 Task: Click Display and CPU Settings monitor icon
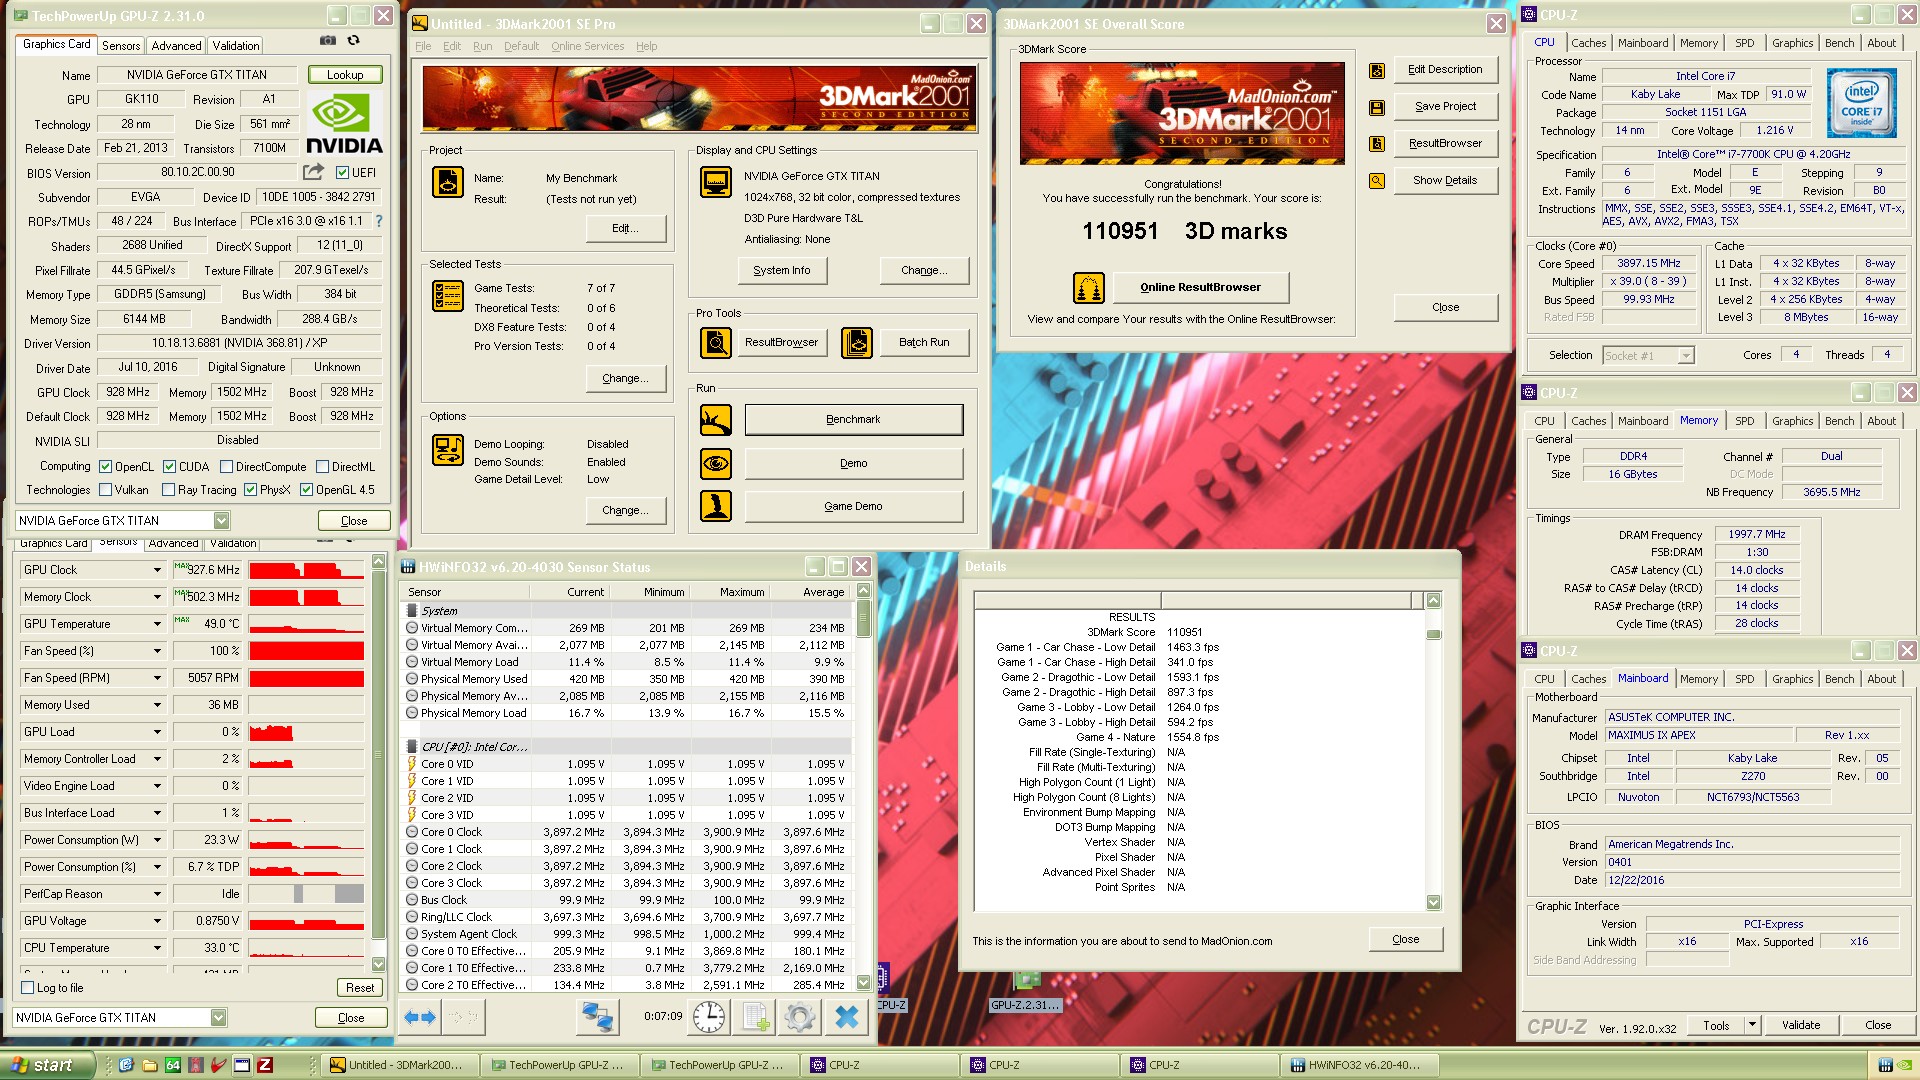(x=716, y=182)
